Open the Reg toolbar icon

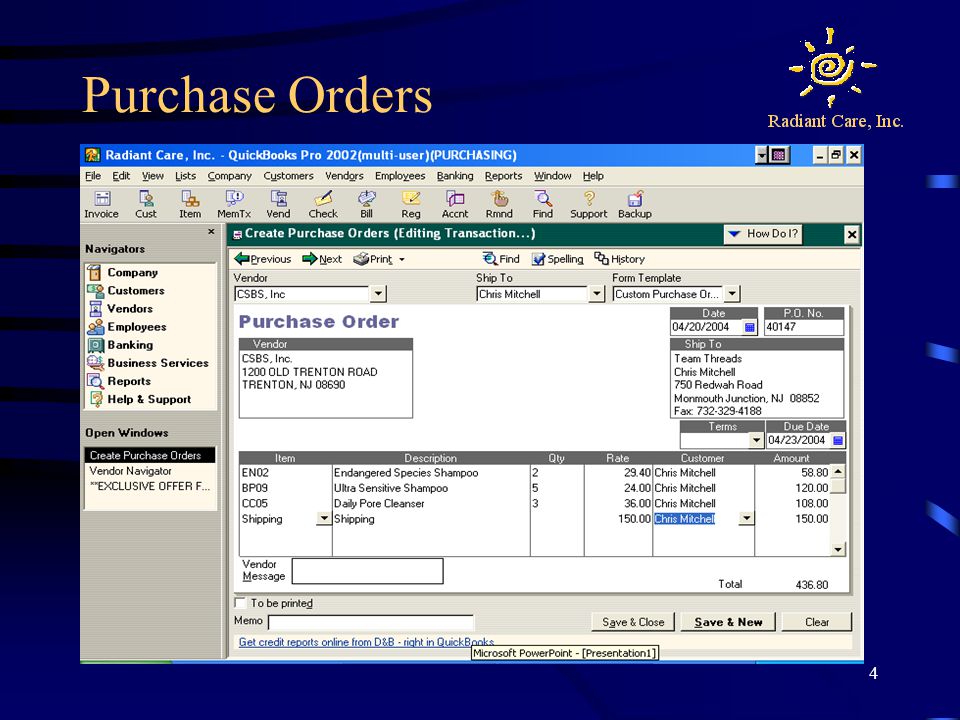coord(411,204)
